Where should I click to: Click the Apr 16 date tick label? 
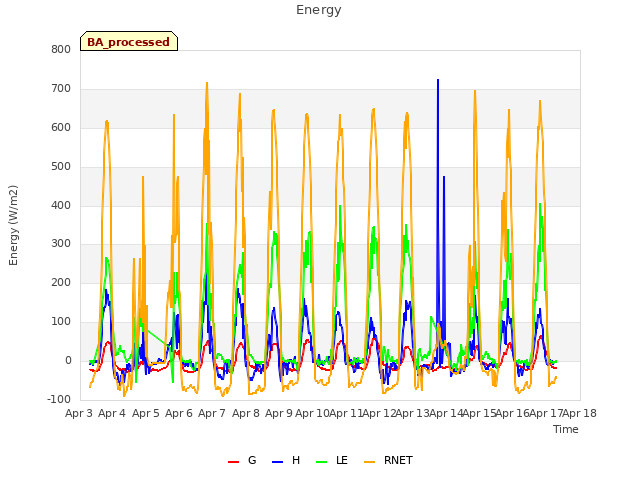tap(513, 413)
